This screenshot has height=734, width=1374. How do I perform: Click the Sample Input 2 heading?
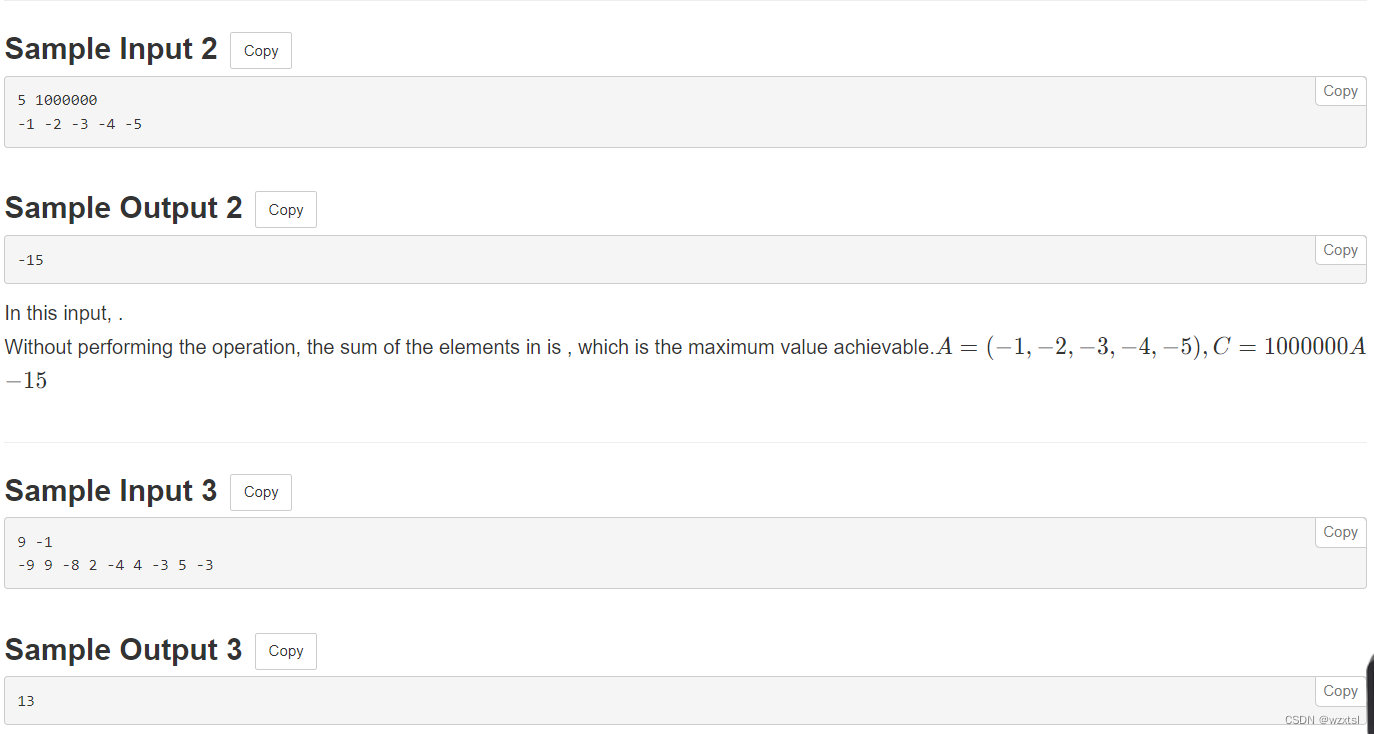click(111, 49)
